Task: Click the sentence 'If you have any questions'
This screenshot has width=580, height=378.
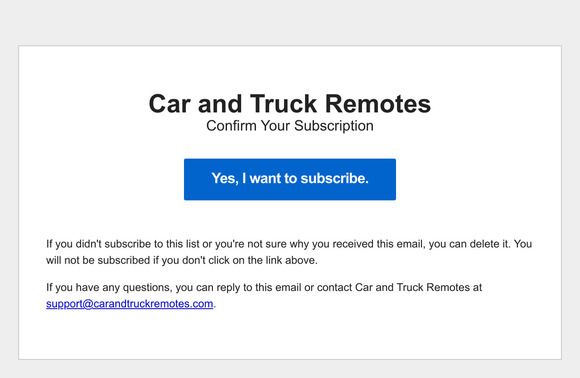Action: [x=264, y=295]
